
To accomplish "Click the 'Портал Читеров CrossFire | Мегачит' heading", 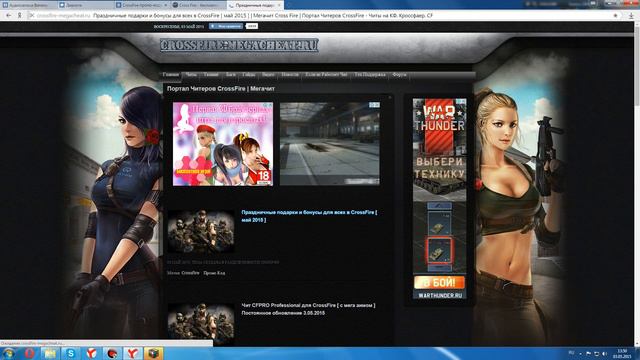I will tap(221, 89).
